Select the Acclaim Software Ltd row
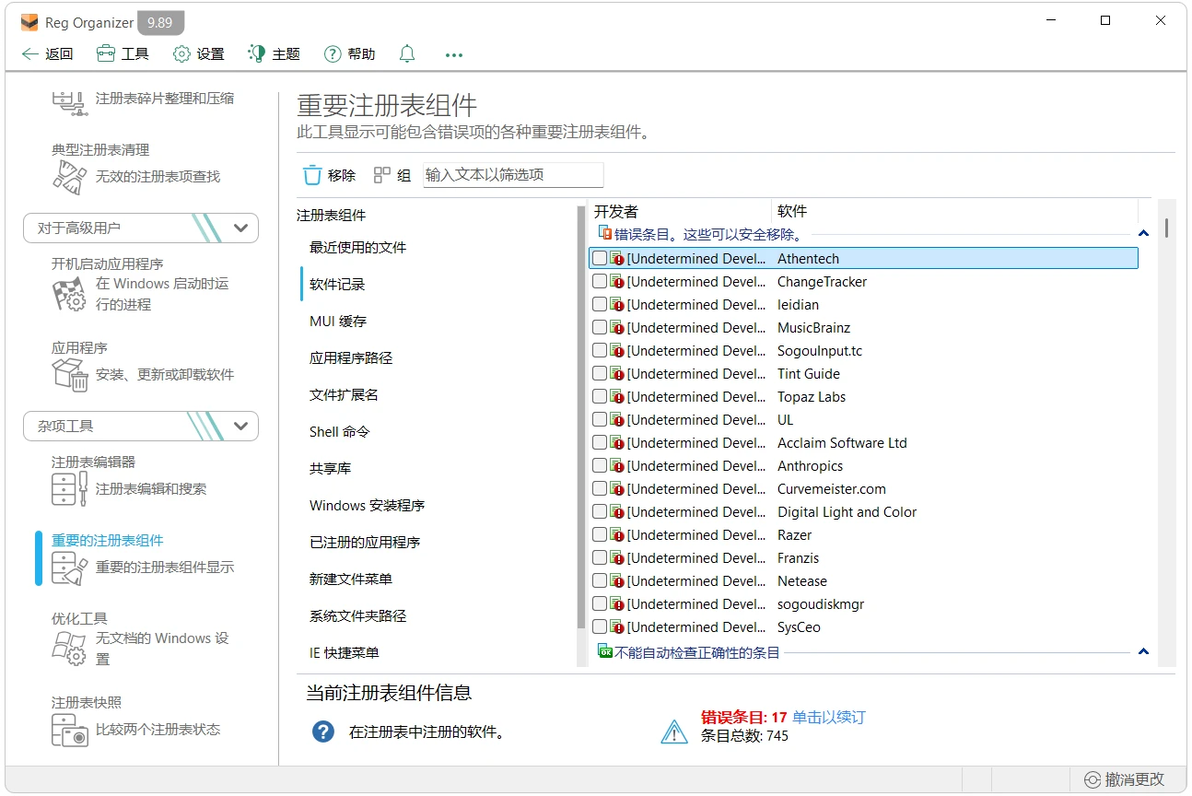The width and height of the screenshot is (1192, 796). click(x=863, y=443)
